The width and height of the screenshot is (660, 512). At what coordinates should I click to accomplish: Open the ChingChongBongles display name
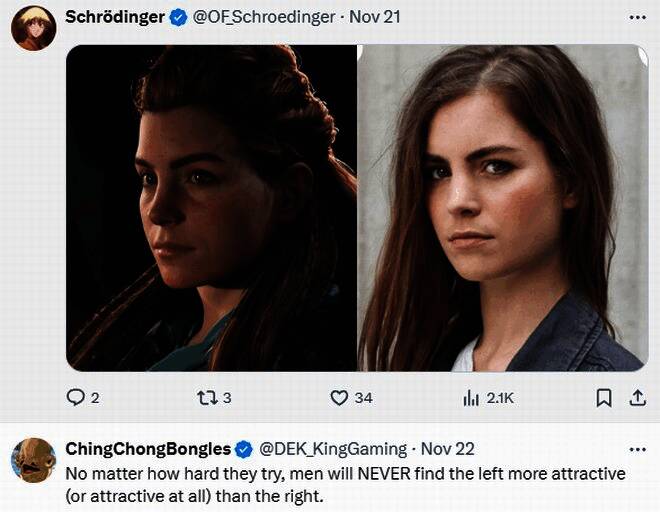click(x=147, y=449)
